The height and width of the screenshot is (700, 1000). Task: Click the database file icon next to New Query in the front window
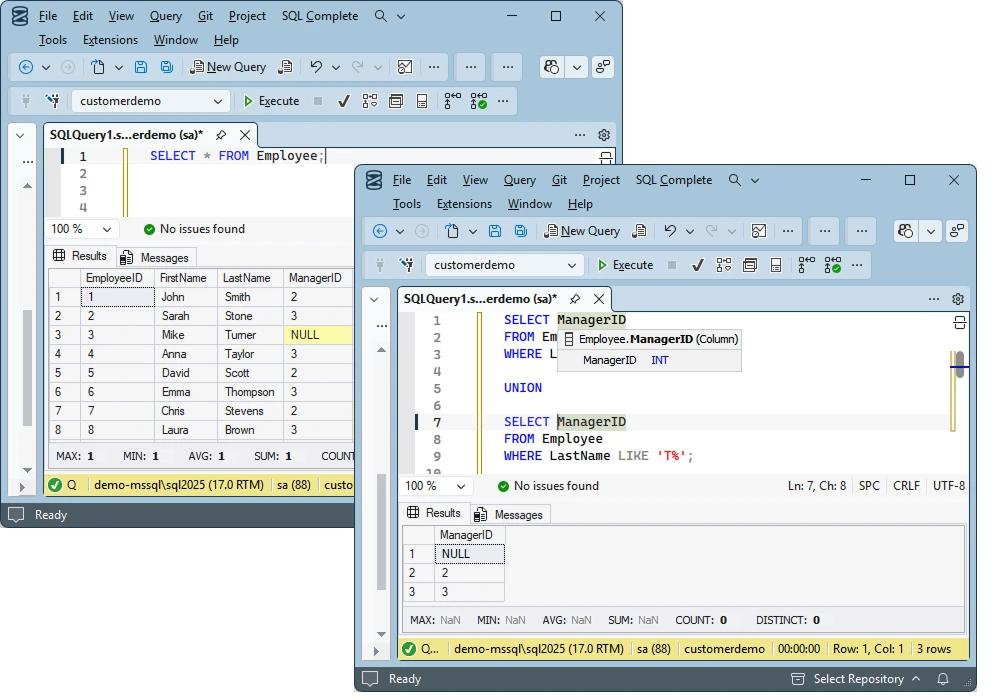(x=638, y=231)
